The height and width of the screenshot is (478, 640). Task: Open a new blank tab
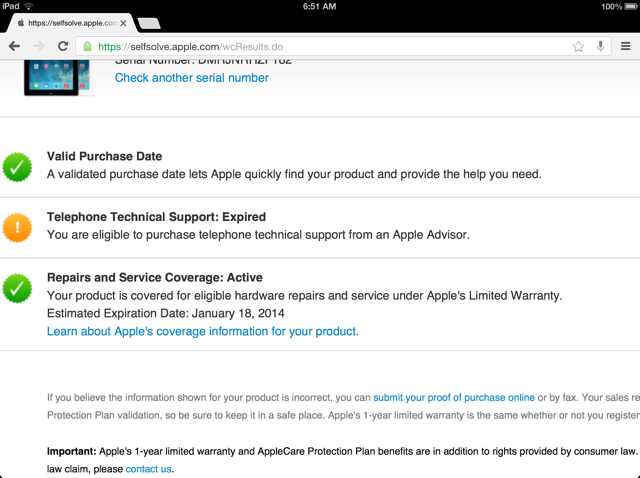pyautogui.click(x=148, y=22)
